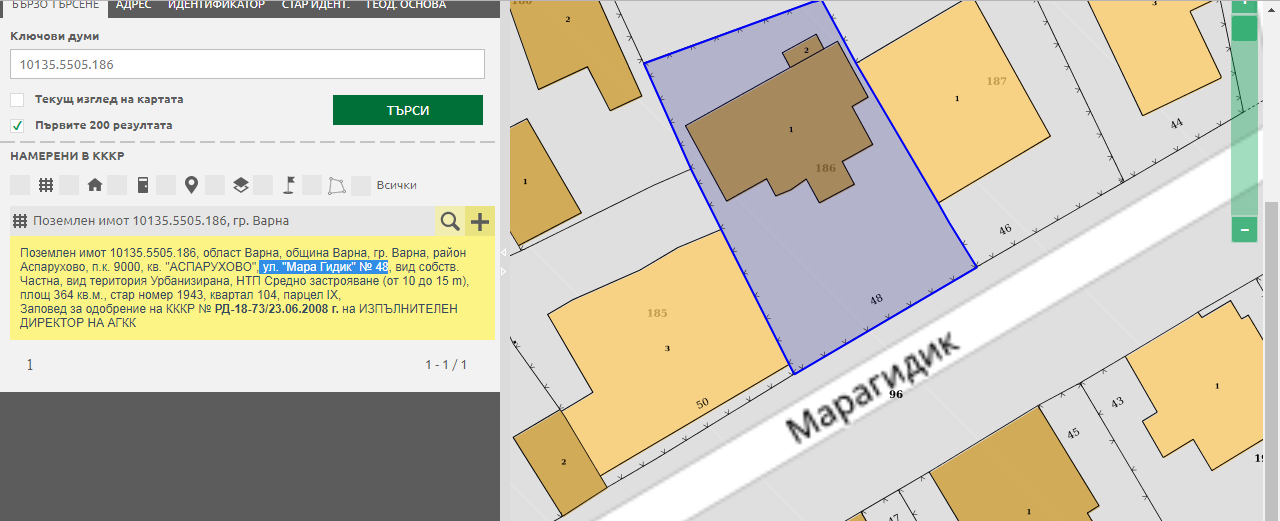Click the building (house) filter icon
Image resolution: width=1280 pixels, height=521 pixels.
point(95,185)
